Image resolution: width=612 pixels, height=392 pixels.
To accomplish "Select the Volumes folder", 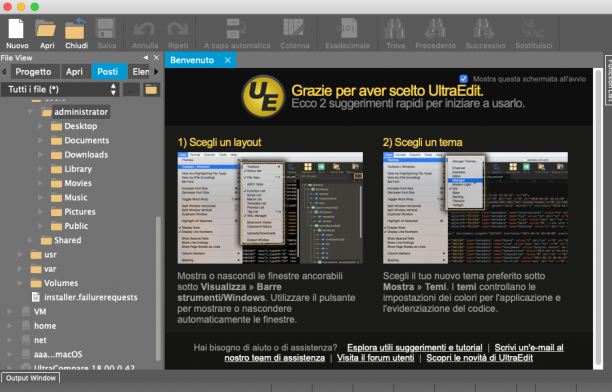I will pos(54,283).
